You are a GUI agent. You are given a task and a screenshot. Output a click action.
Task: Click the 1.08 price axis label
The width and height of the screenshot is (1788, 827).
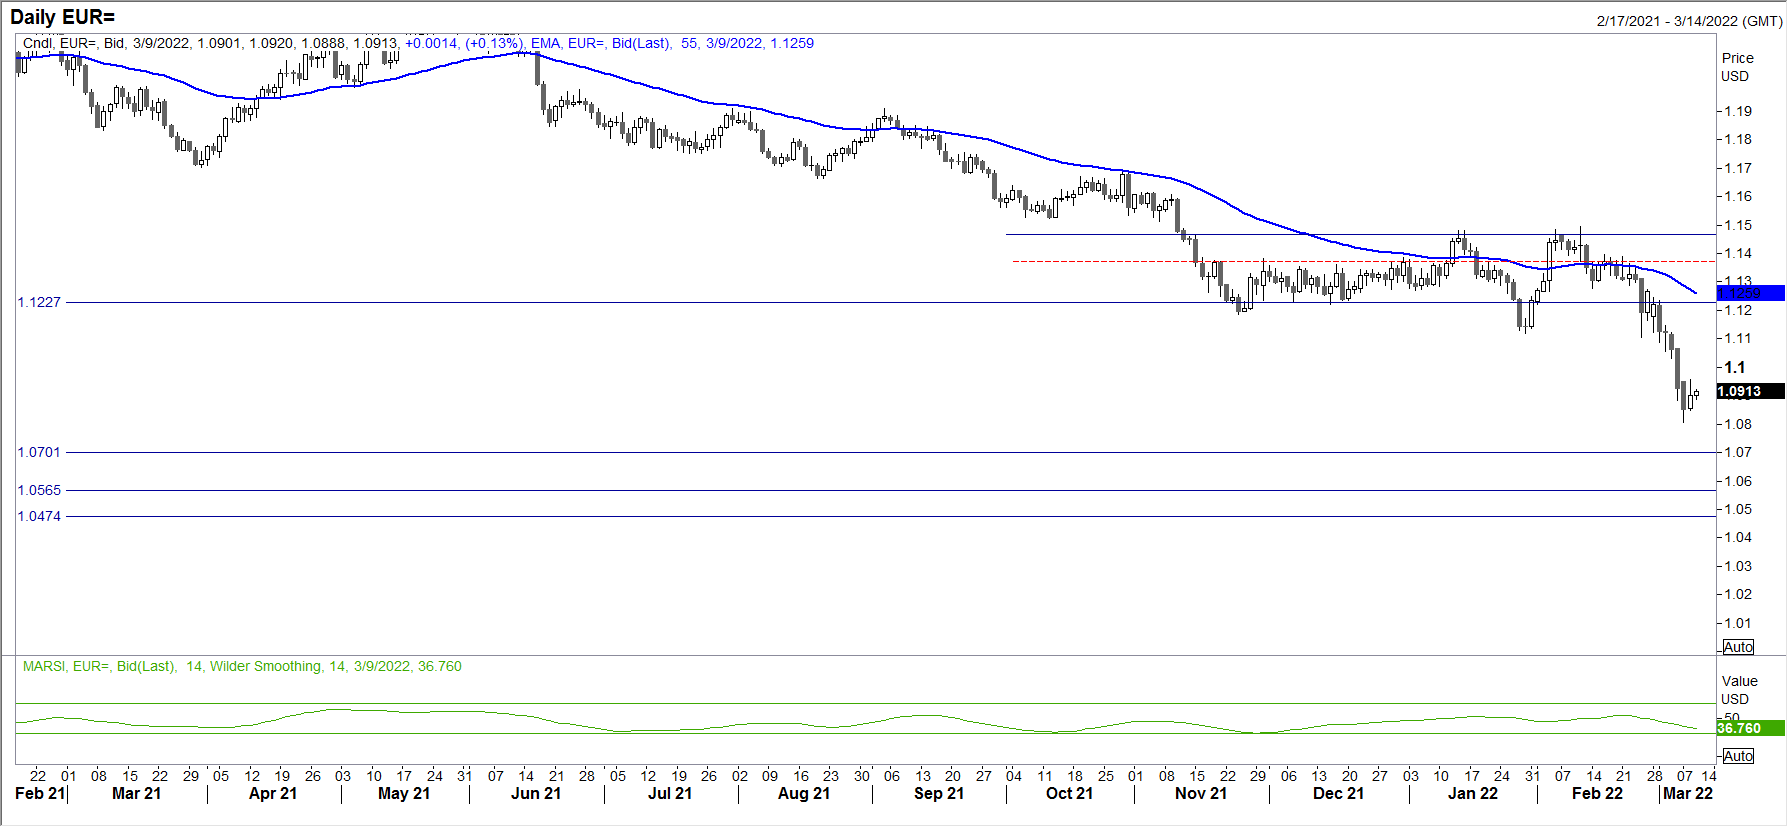click(1738, 424)
